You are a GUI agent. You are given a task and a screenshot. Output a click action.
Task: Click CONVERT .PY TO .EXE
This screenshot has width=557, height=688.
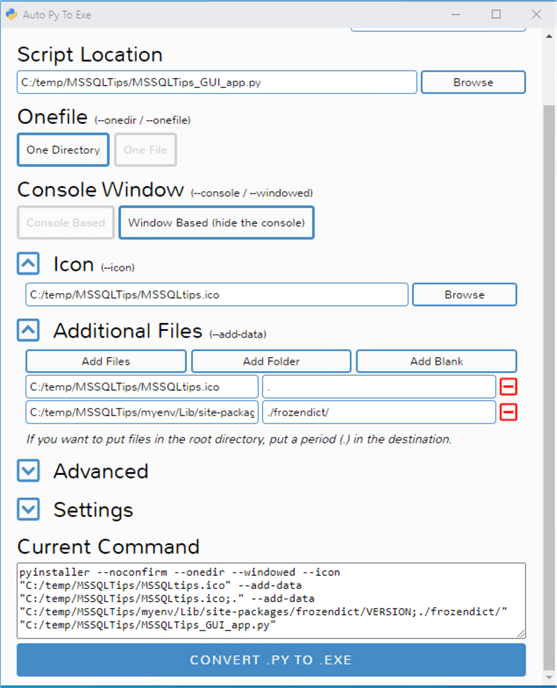click(271, 660)
